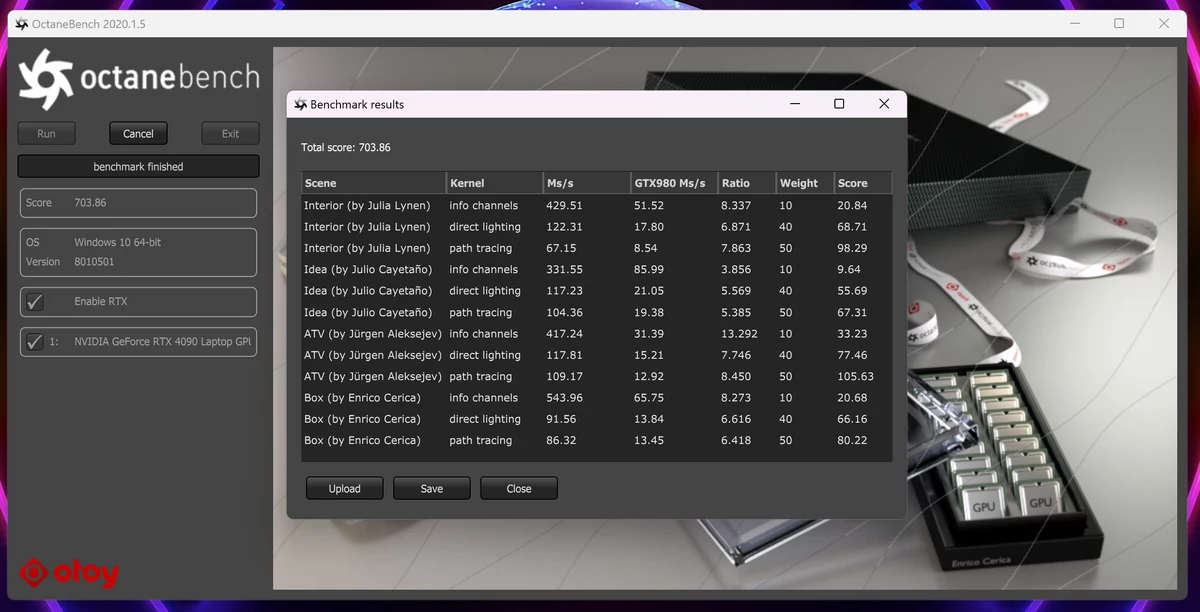Image resolution: width=1200 pixels, height=612 pixels.
Task: Sort by the Kernel column header
Action: tap(495, 183)
